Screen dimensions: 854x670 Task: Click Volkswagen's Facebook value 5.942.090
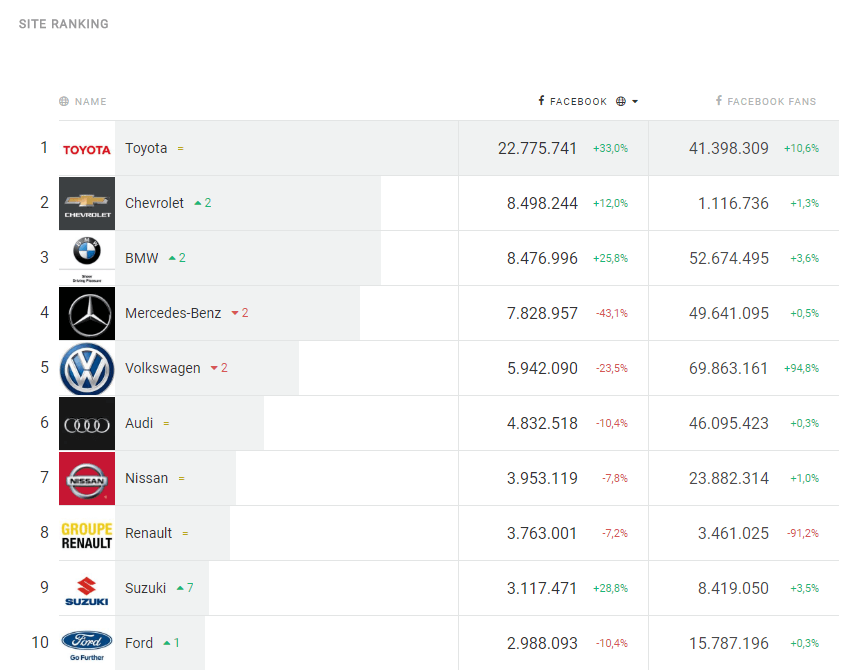[542, 368]
